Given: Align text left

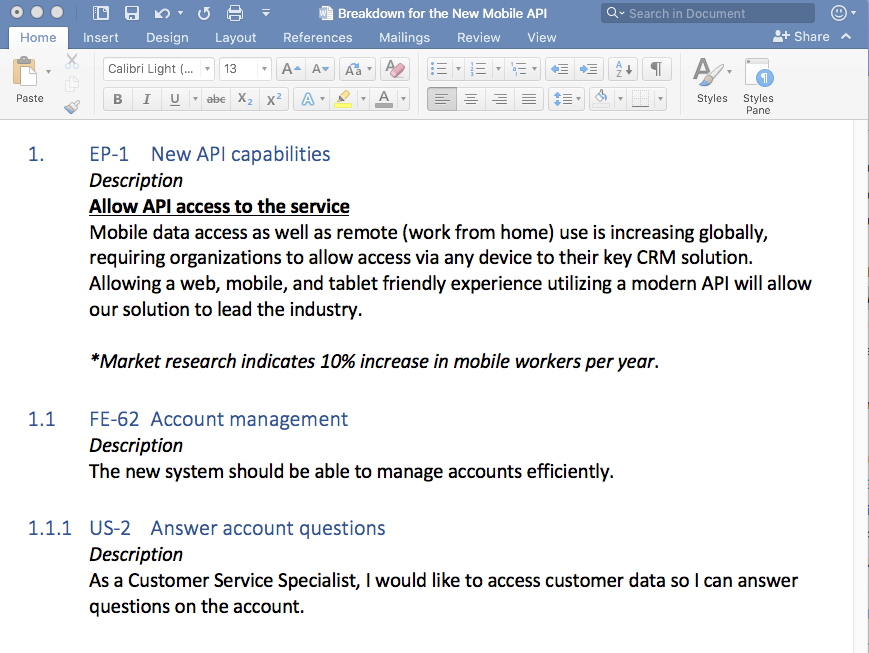Looking at the screenshot, I should [442, 99].
